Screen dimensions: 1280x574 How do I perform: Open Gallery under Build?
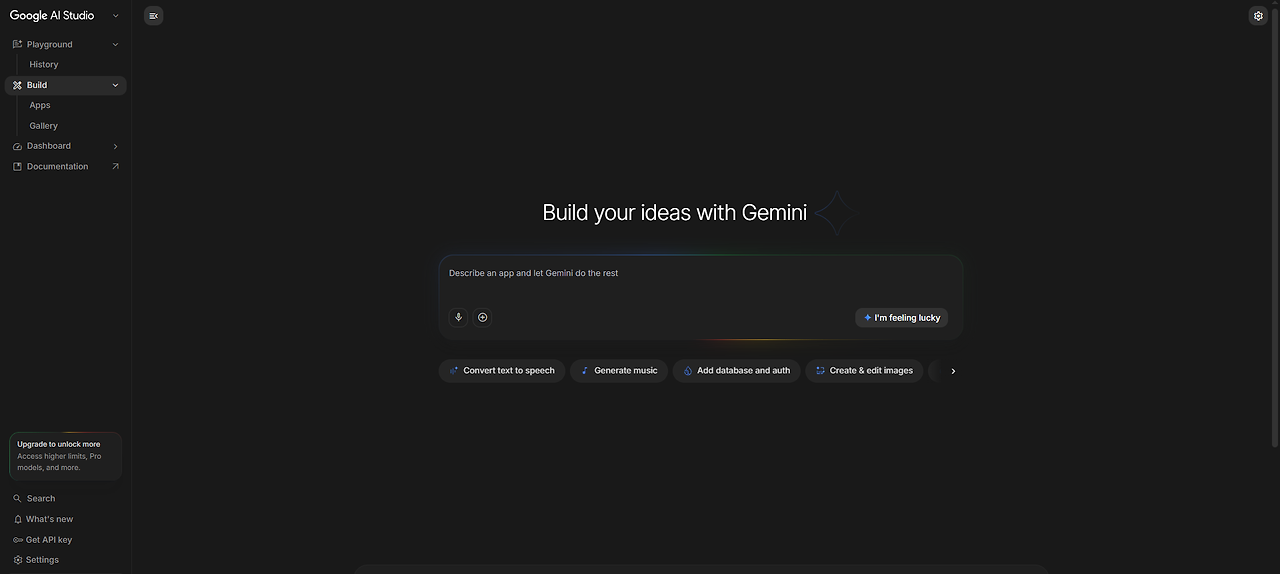(x=44, y=126)
